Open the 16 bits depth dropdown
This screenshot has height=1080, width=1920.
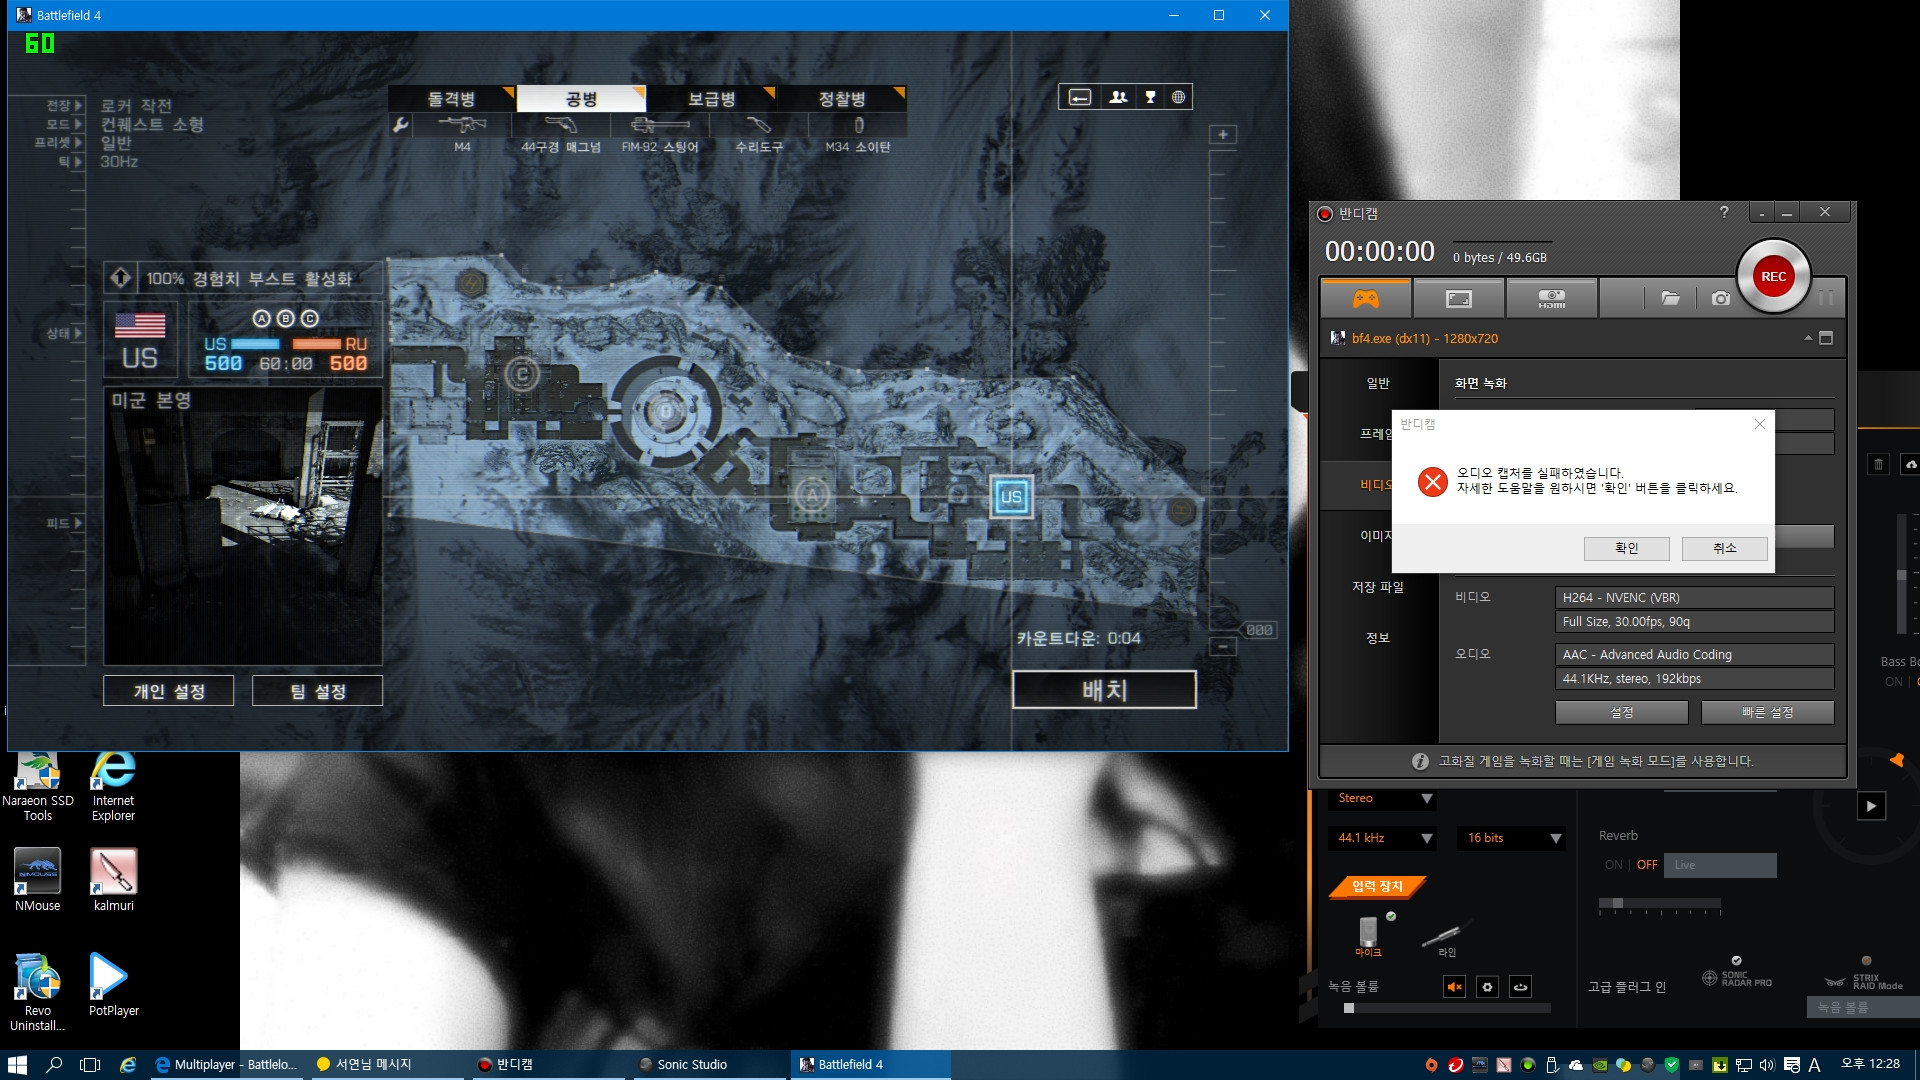click(1513, 838)
